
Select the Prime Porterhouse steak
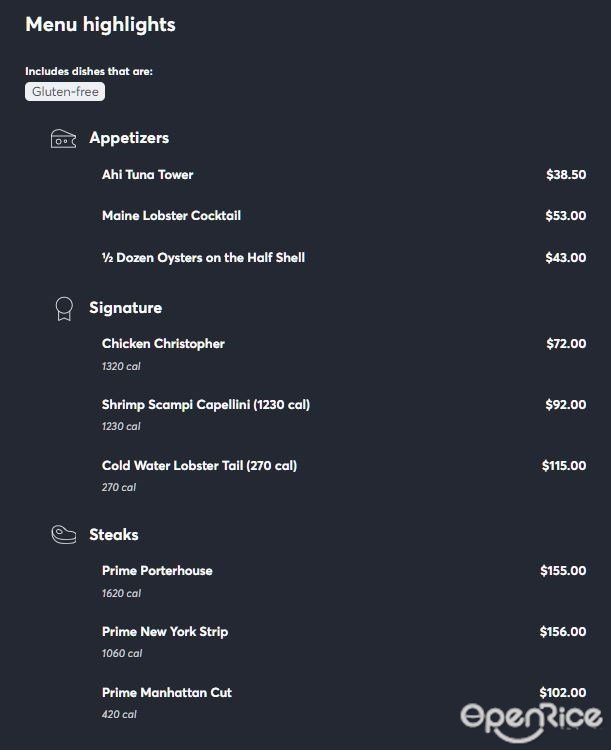[x=157, y=571]
